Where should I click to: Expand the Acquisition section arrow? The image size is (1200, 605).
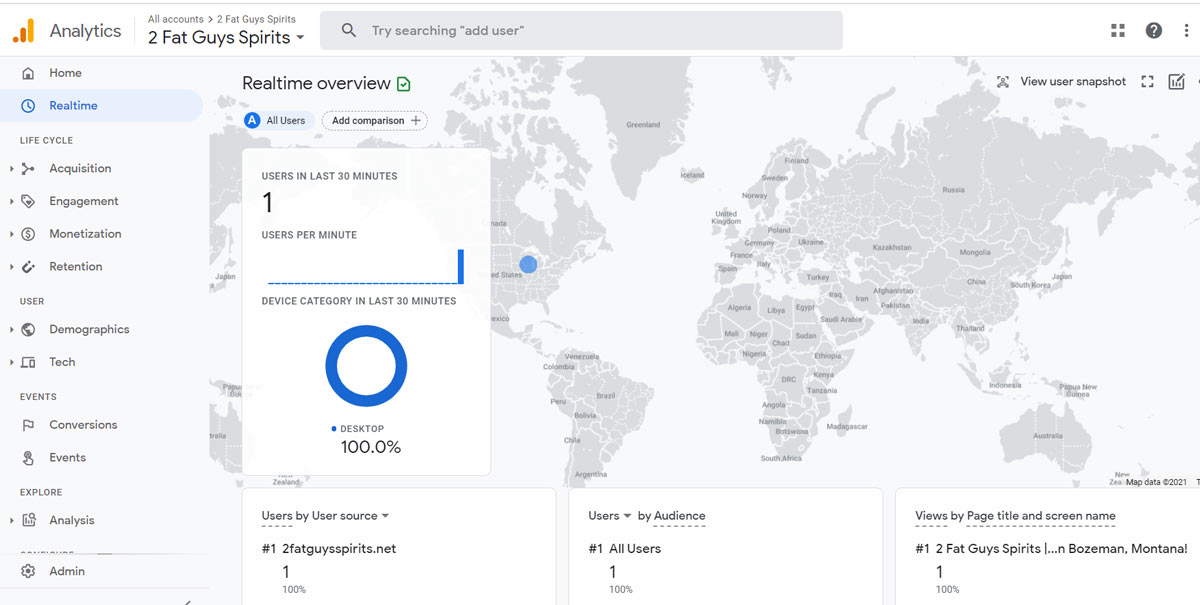(x=12, y=169)
